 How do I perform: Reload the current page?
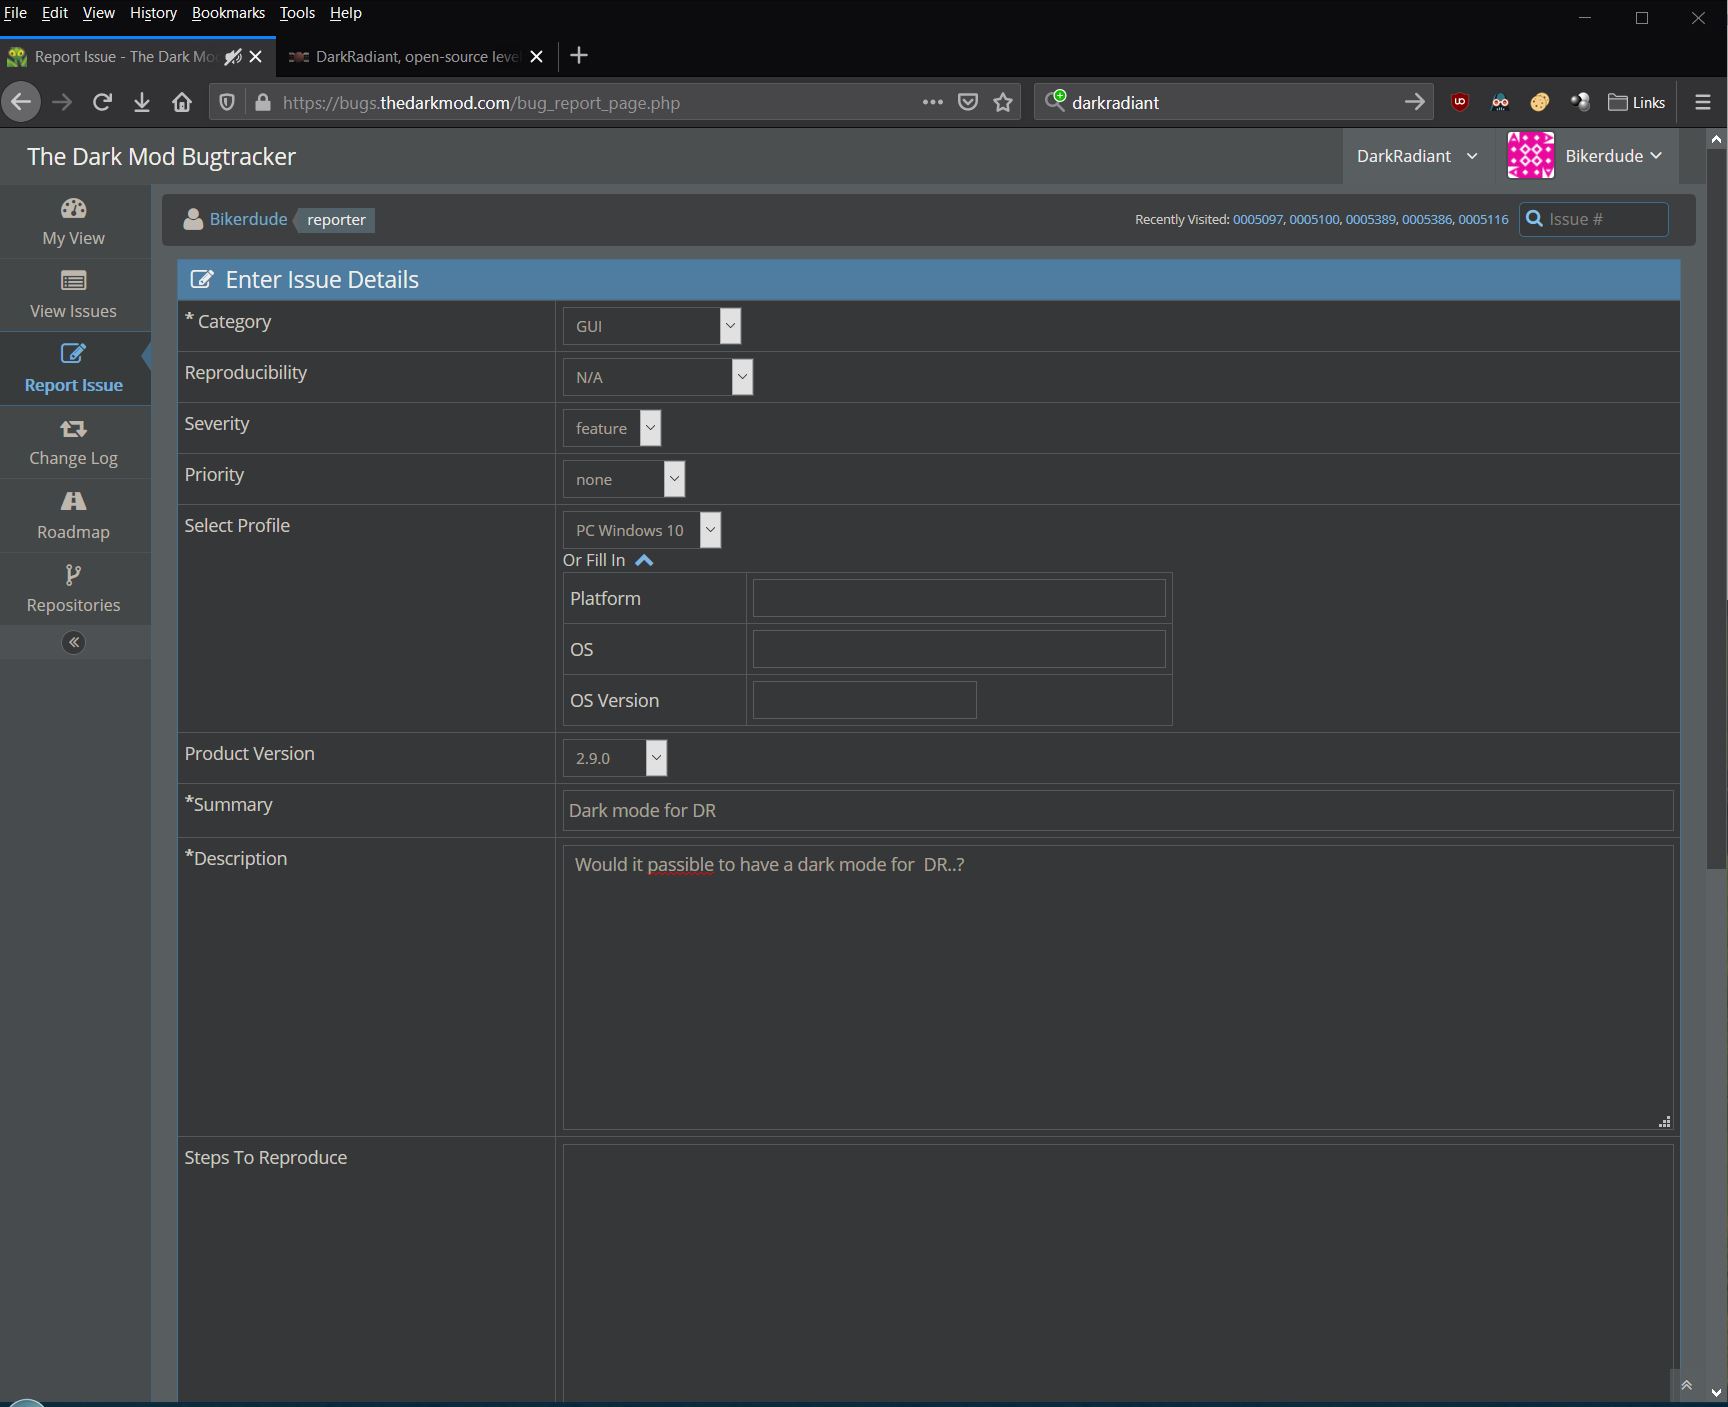pos(102,102)
